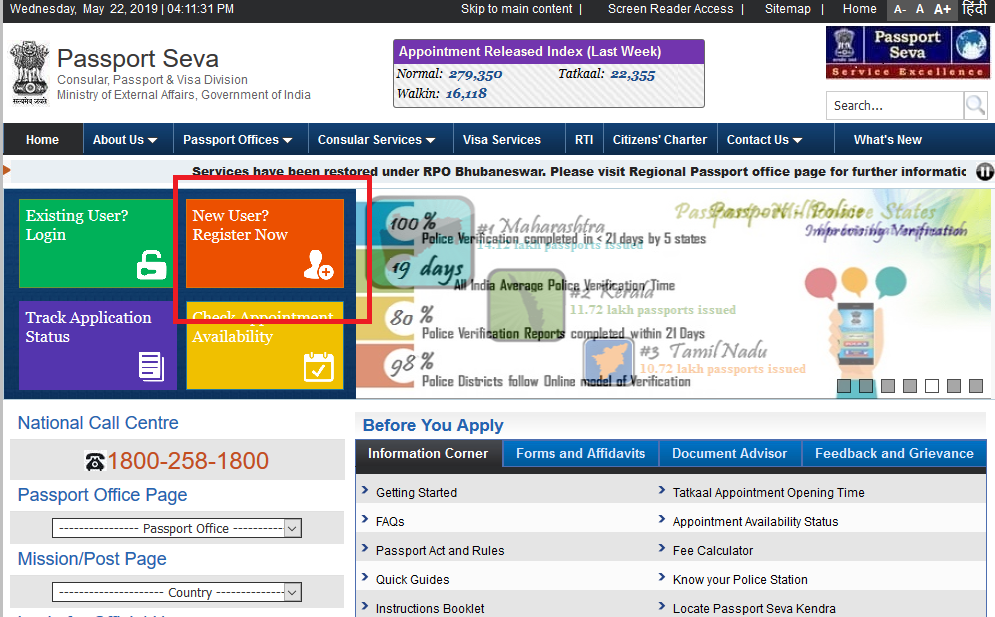Open the Consular Services menu
The width and height of the screenshot is (995, 617).
point(375,139)
